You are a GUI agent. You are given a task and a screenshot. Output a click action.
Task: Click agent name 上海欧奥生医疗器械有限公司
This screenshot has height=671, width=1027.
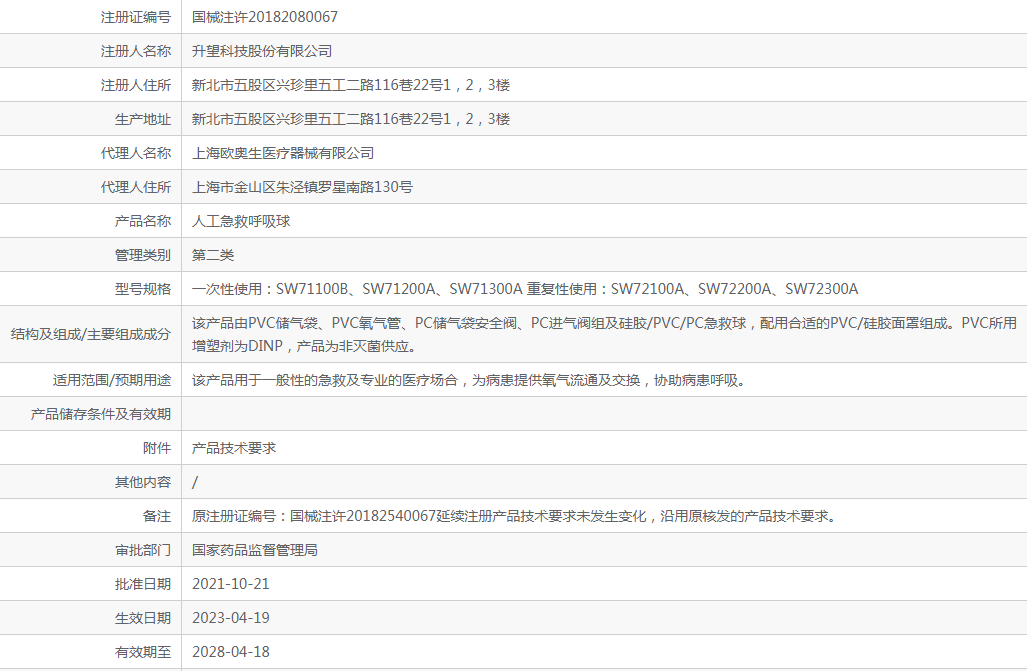[x=282, y=153]
